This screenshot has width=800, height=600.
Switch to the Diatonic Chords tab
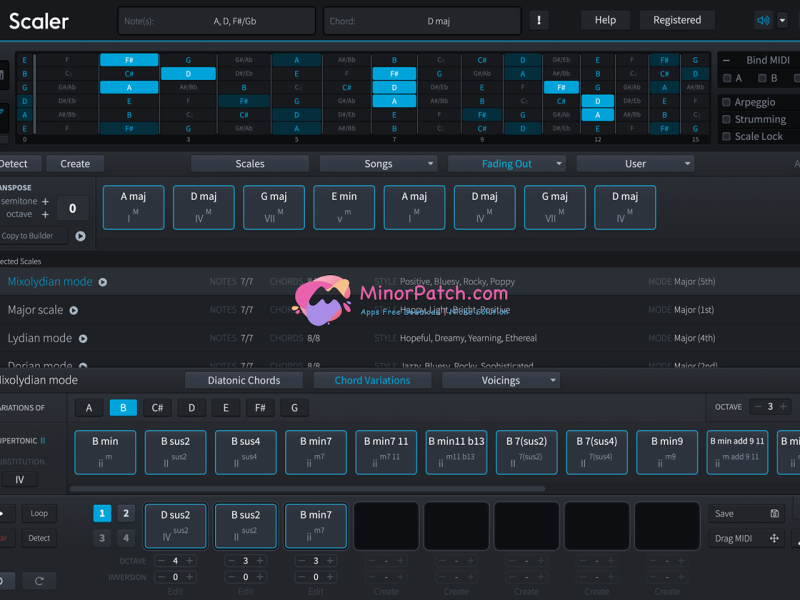click(x=244, y=380)
